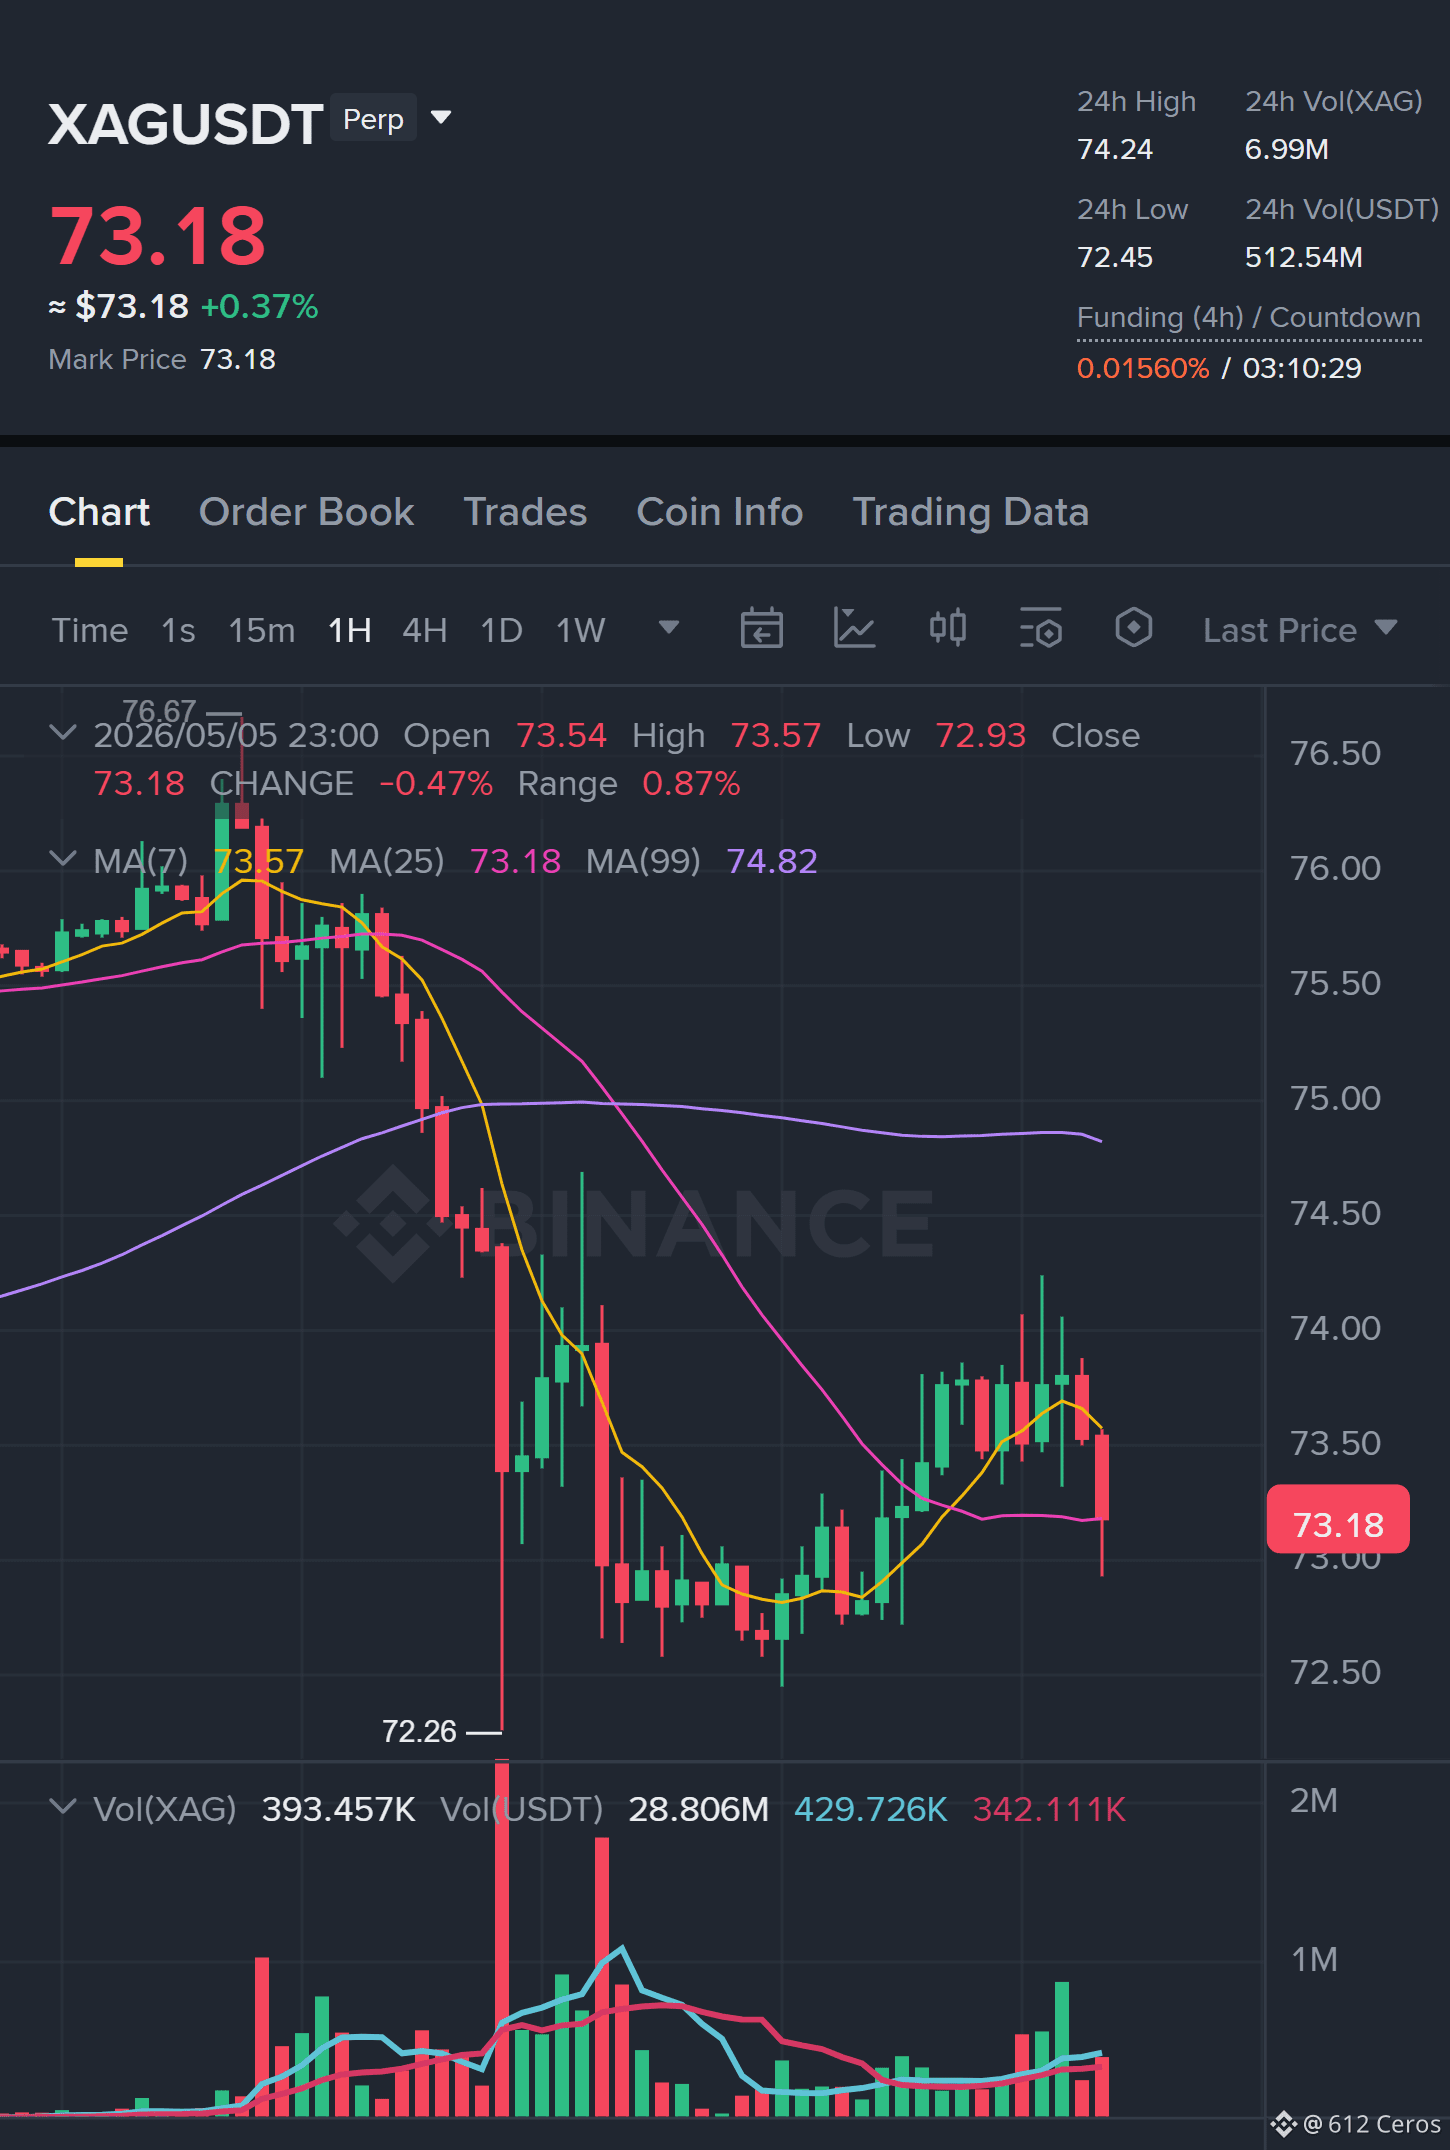Viewport: 1450px width, 2150px height.
Task: Select the 4H timeframe
Action: (424, 630)
